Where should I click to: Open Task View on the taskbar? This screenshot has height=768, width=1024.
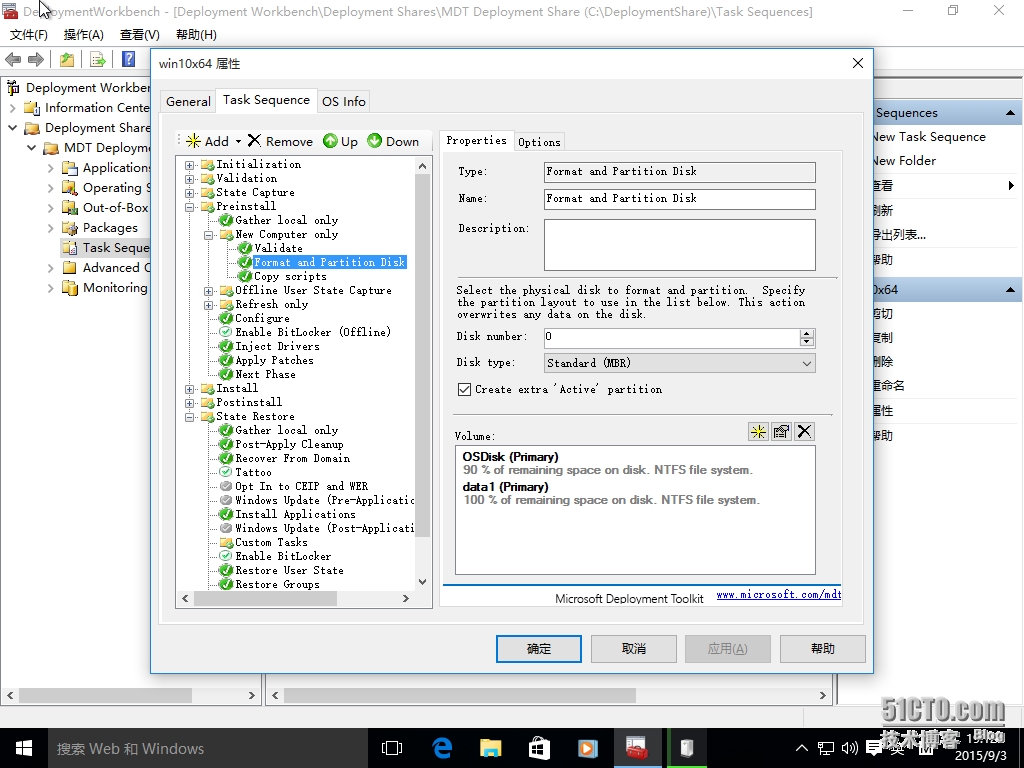pyautogui.click(x=392, y=748)
